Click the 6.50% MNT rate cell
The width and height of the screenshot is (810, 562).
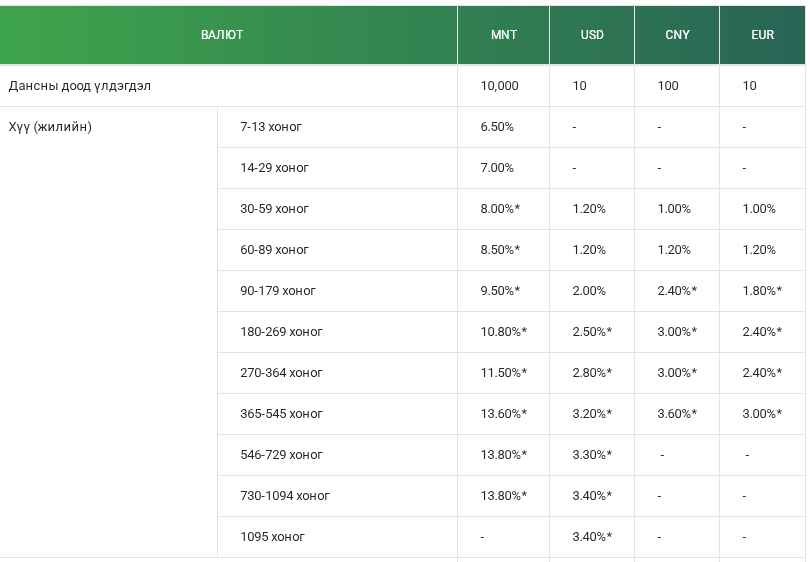[x=497, y=127]
